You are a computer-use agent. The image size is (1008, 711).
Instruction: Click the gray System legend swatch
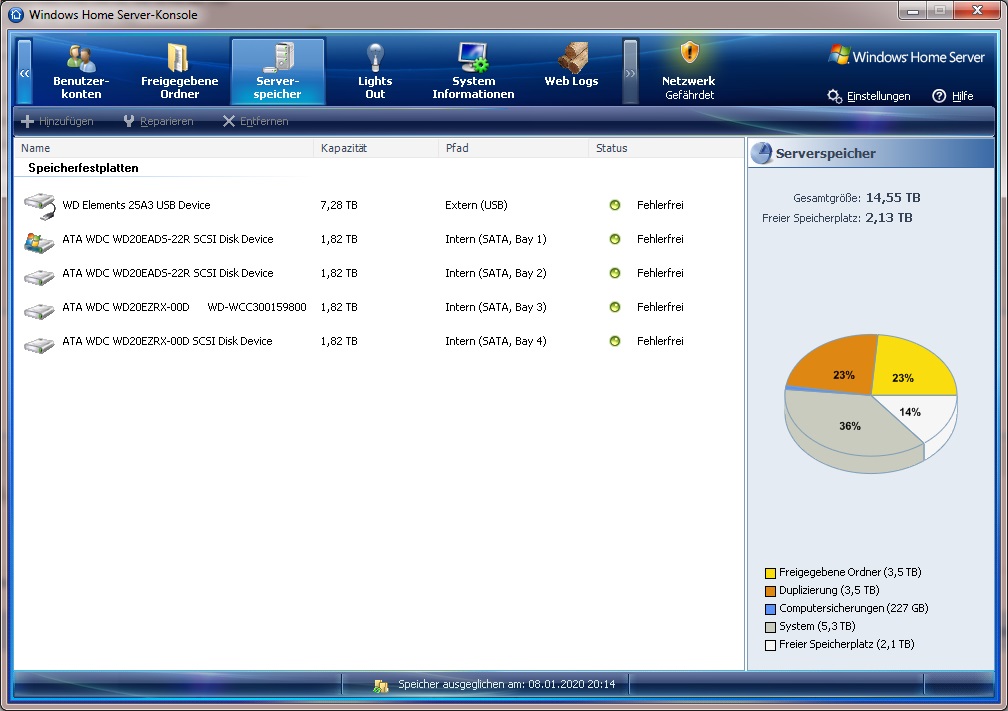tap(770, 627)
